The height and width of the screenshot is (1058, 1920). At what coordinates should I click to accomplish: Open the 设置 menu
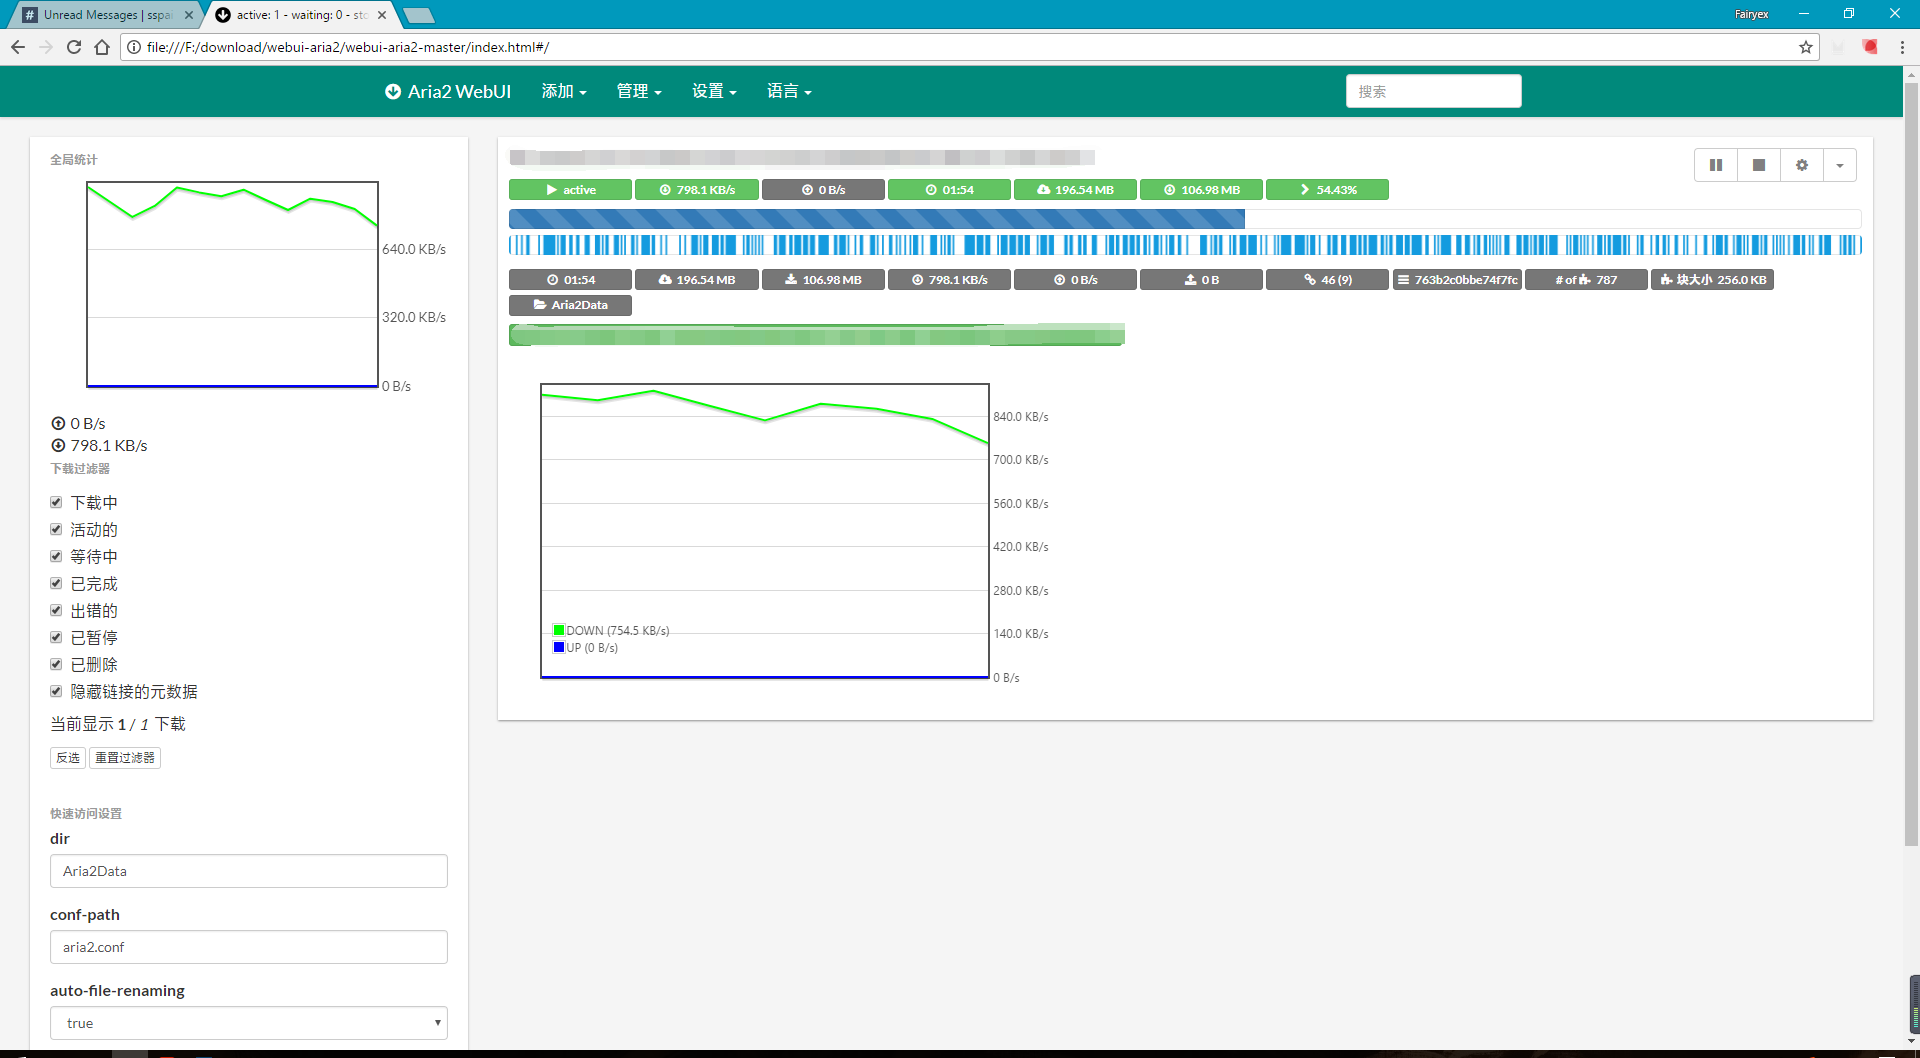[714, 91]
